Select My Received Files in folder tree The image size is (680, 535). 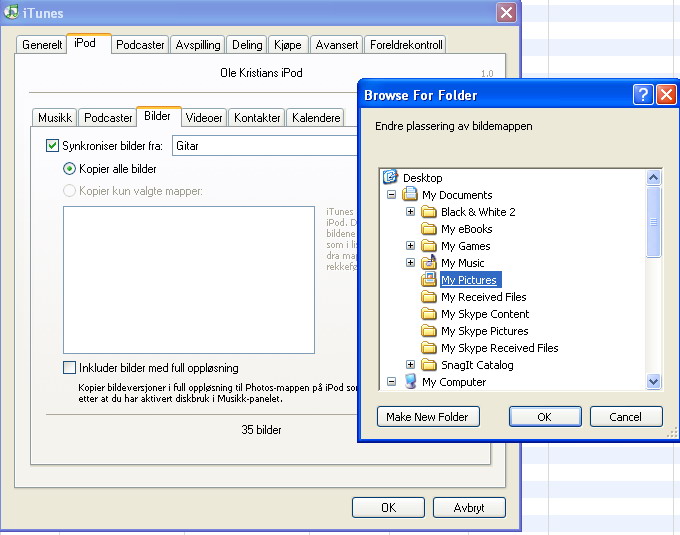(484, 297)
